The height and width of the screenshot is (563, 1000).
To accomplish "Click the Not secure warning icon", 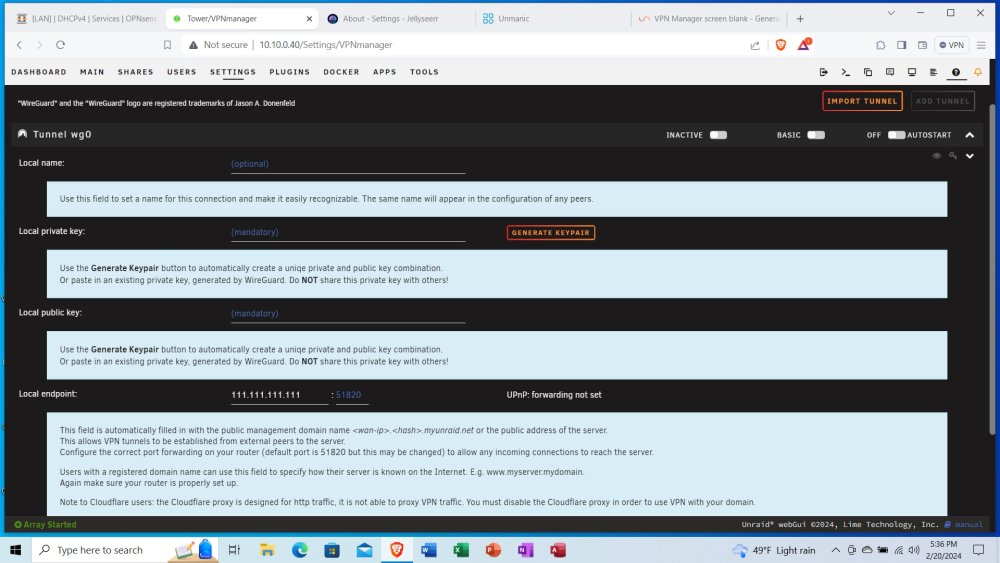I will tap(193, 45).
